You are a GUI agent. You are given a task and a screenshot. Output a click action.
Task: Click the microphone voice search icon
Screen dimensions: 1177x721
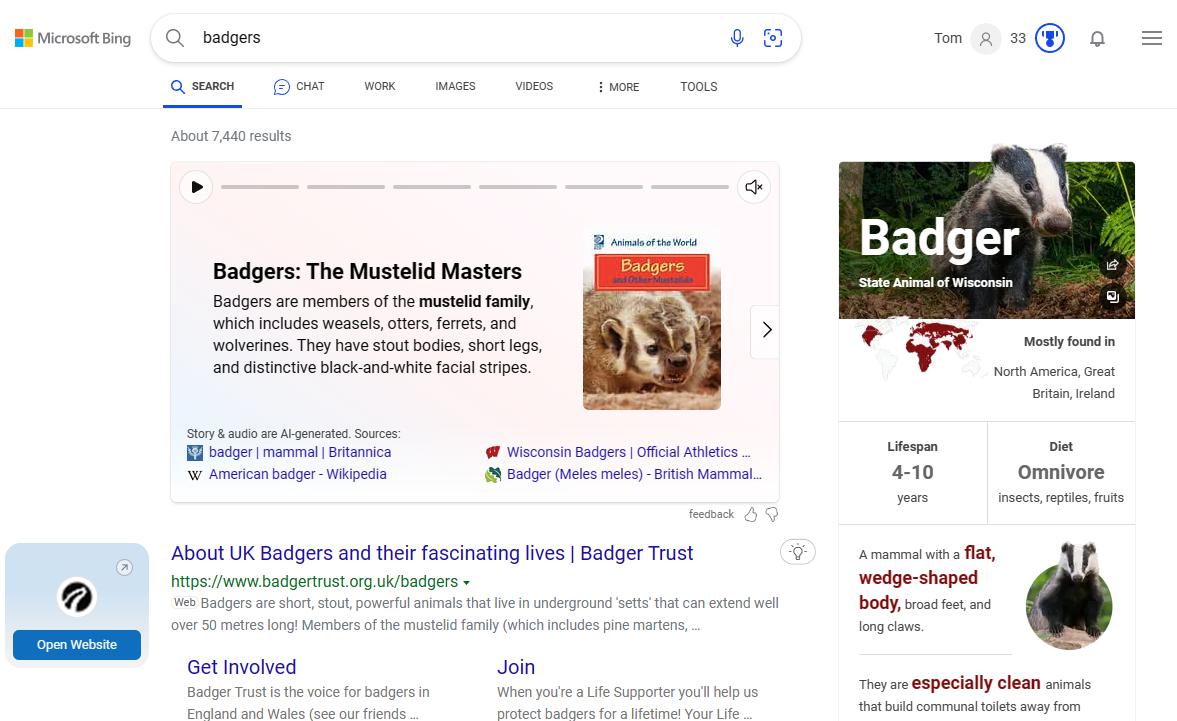pos(737,38)
